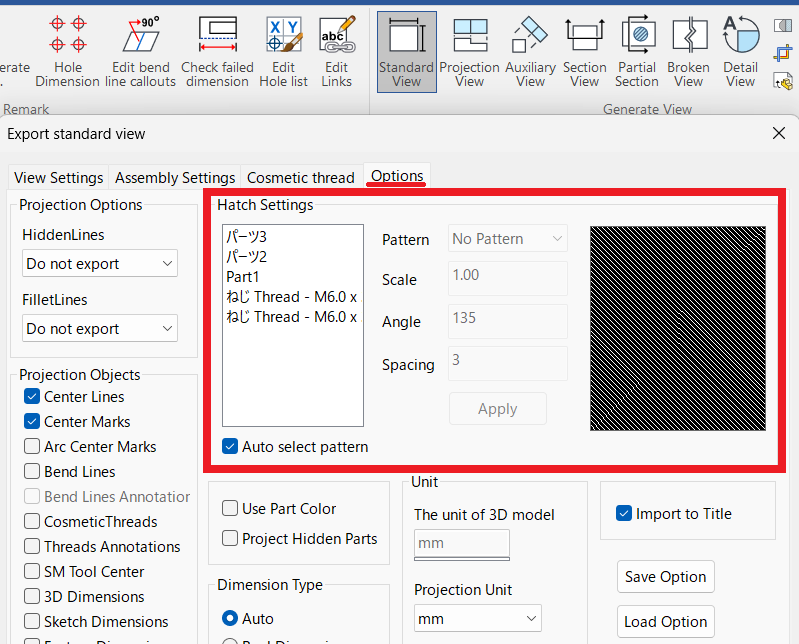This screenshot has height=644, width=799.
Task: Click the 3D model unit field
Action: pyautogui.click(x=462, y=543)
